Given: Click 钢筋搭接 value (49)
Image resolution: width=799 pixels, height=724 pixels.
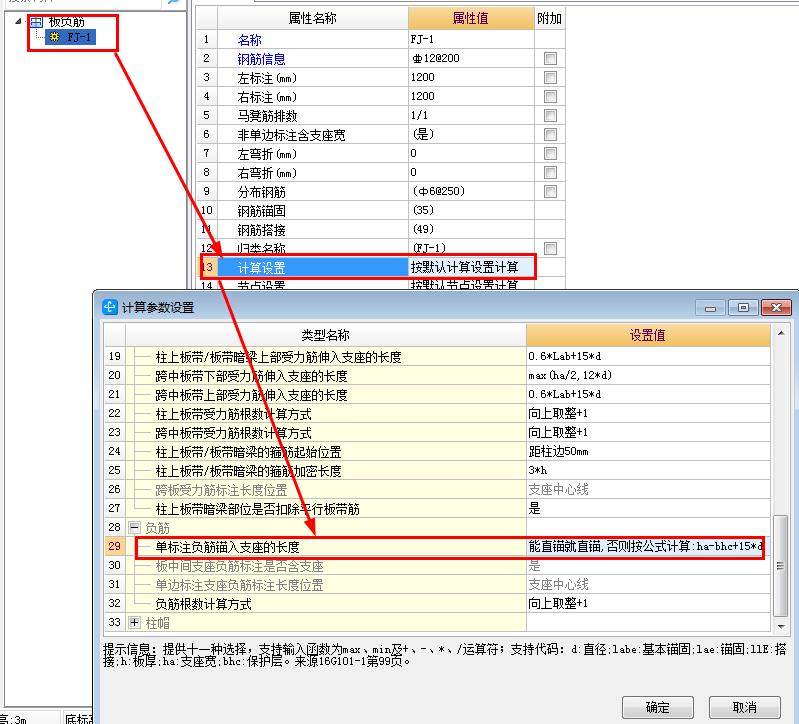Looking at the screenshot, I should [471, 229].
